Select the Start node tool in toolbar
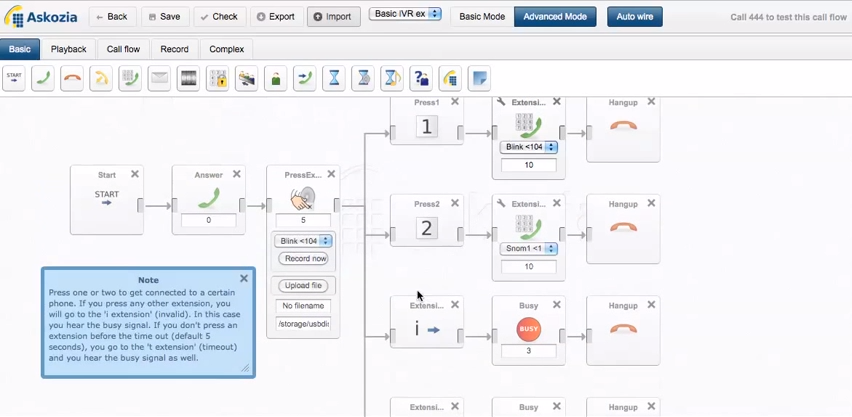Viewport: 852px width, 417px height. 14,79
